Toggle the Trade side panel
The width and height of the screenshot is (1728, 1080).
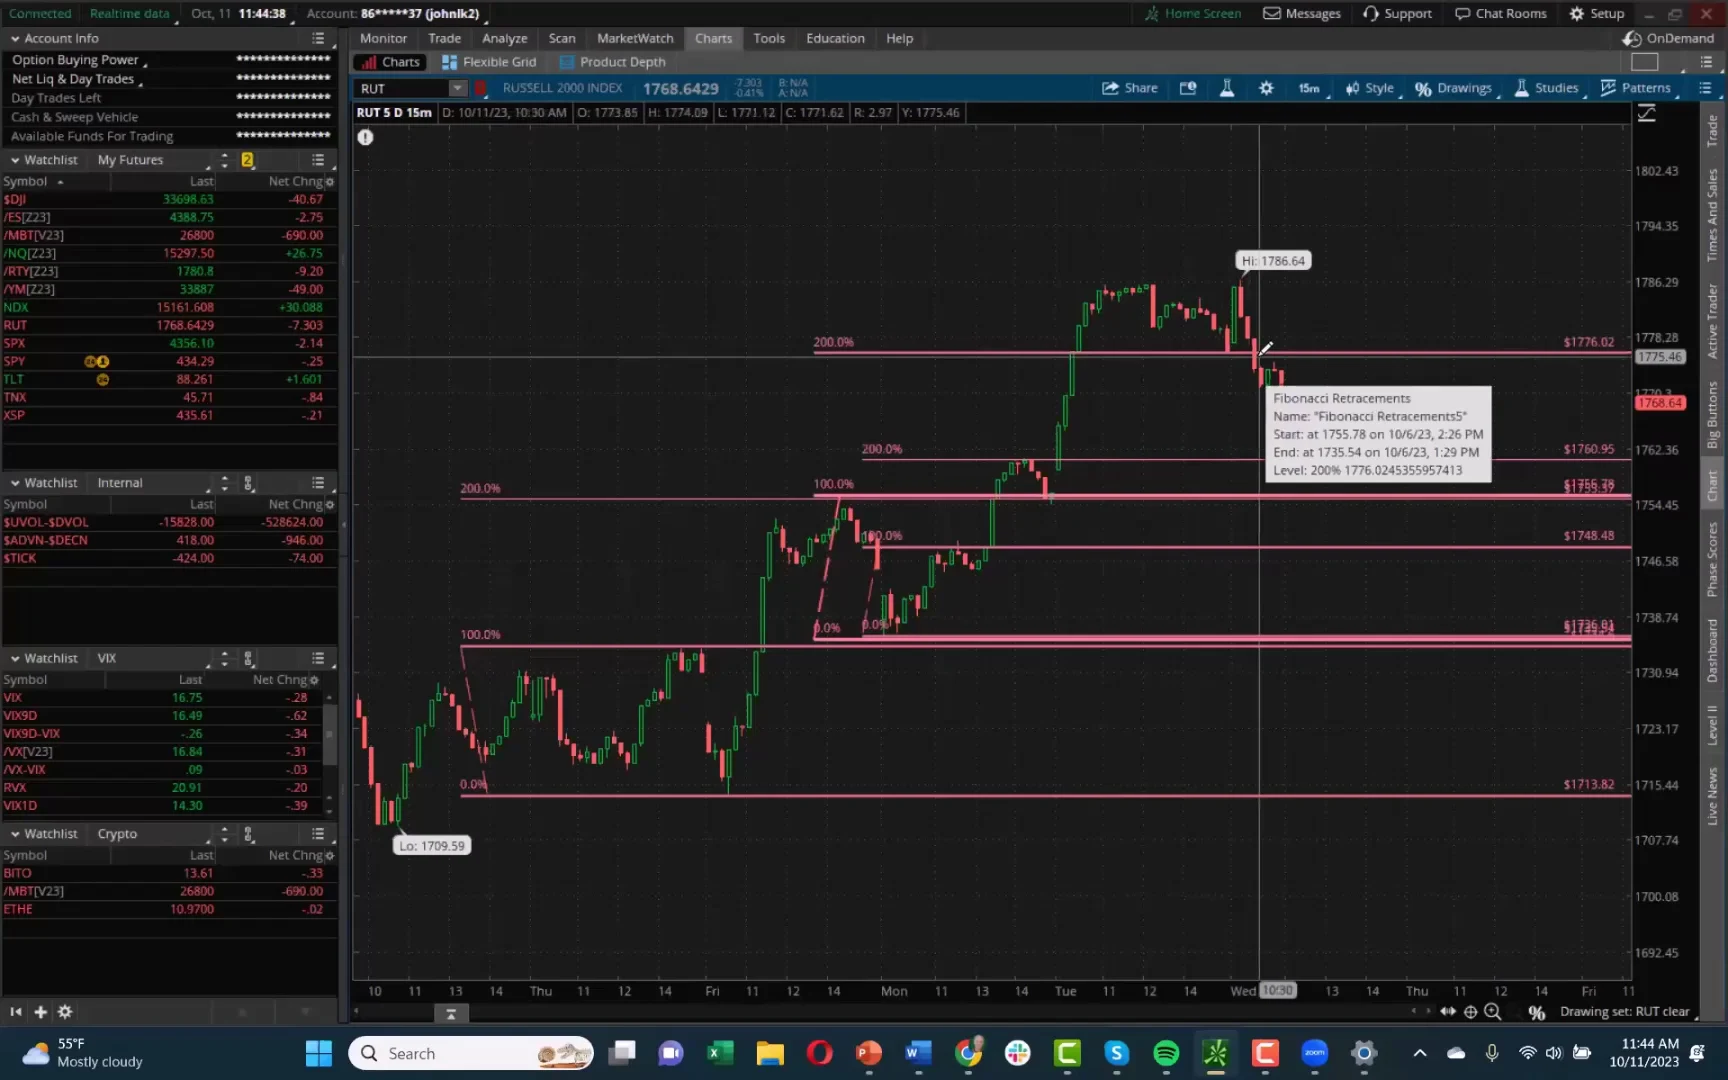tap(1713, 131)
